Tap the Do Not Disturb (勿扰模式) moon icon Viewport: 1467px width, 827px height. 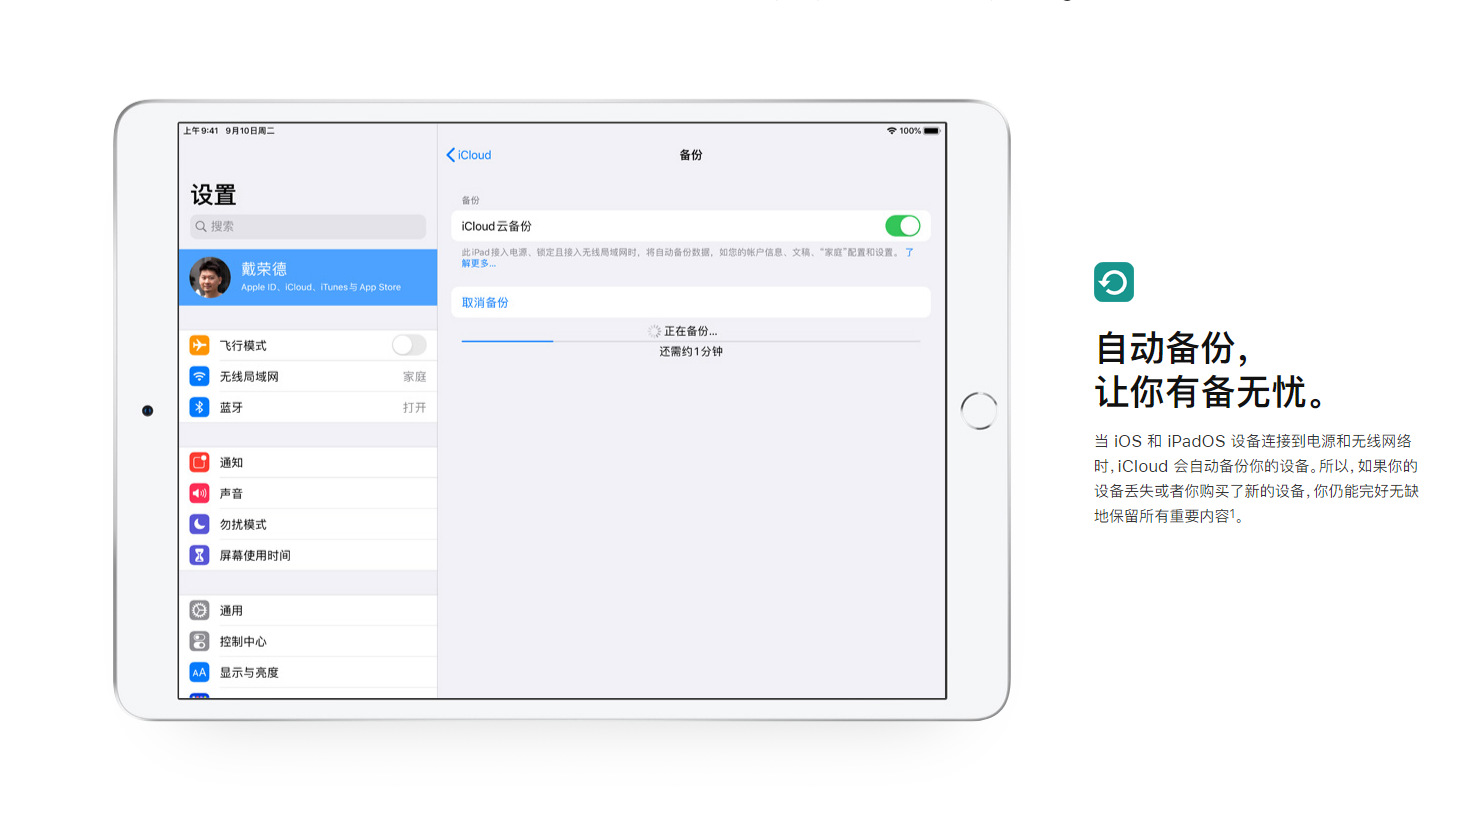click(x=199, y=524)
